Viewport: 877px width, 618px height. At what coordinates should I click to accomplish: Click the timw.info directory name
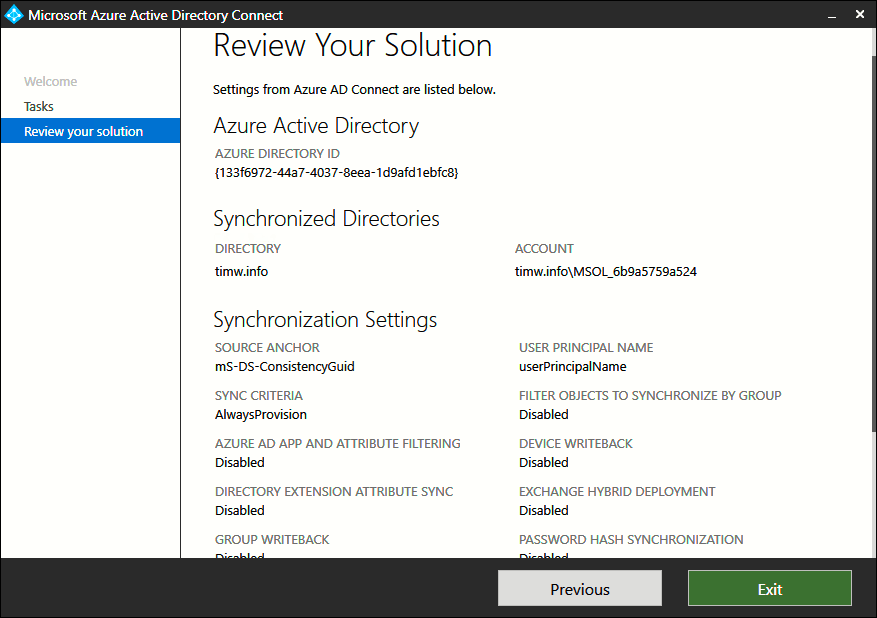[241, 271]
